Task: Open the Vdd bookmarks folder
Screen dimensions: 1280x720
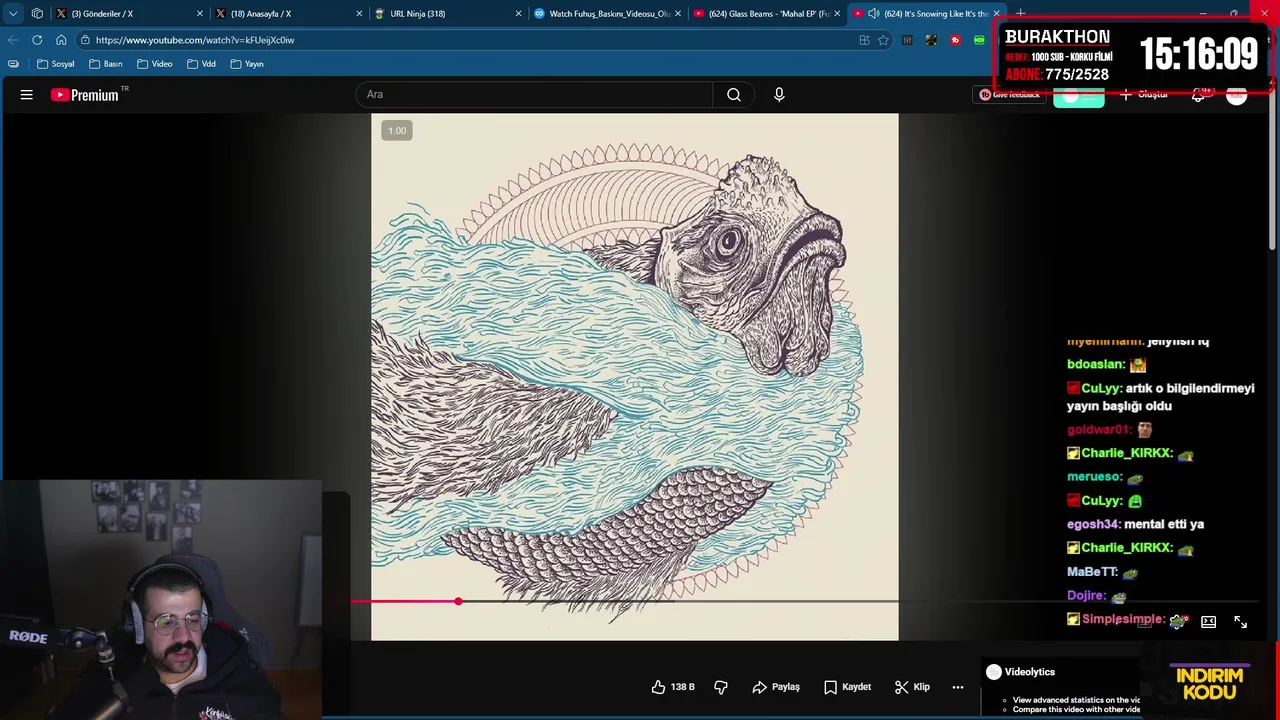Action: 201,64
